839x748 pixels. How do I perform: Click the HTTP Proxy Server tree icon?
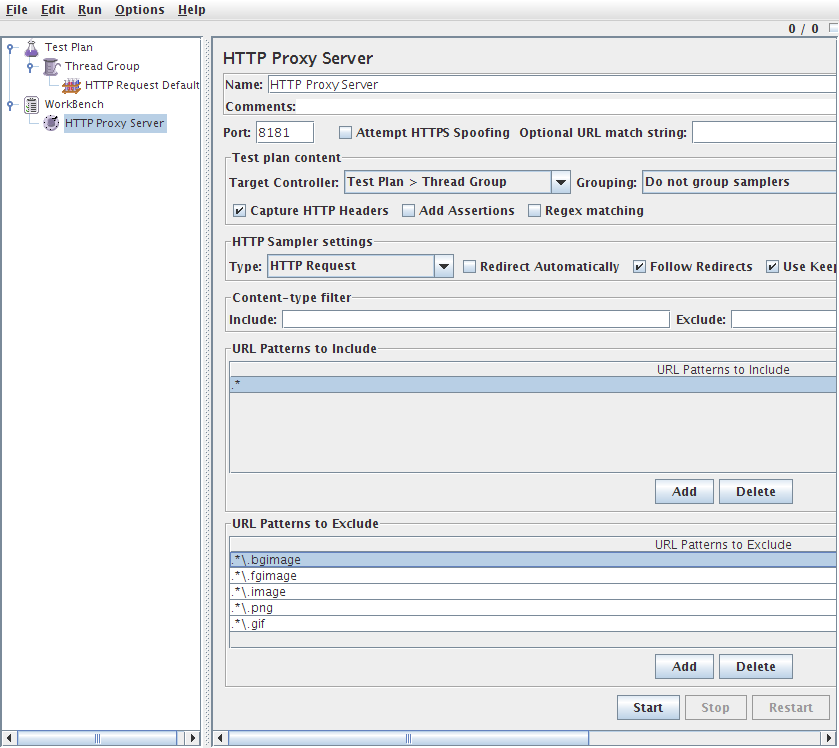pyautogui.click(x=51, y=123)
